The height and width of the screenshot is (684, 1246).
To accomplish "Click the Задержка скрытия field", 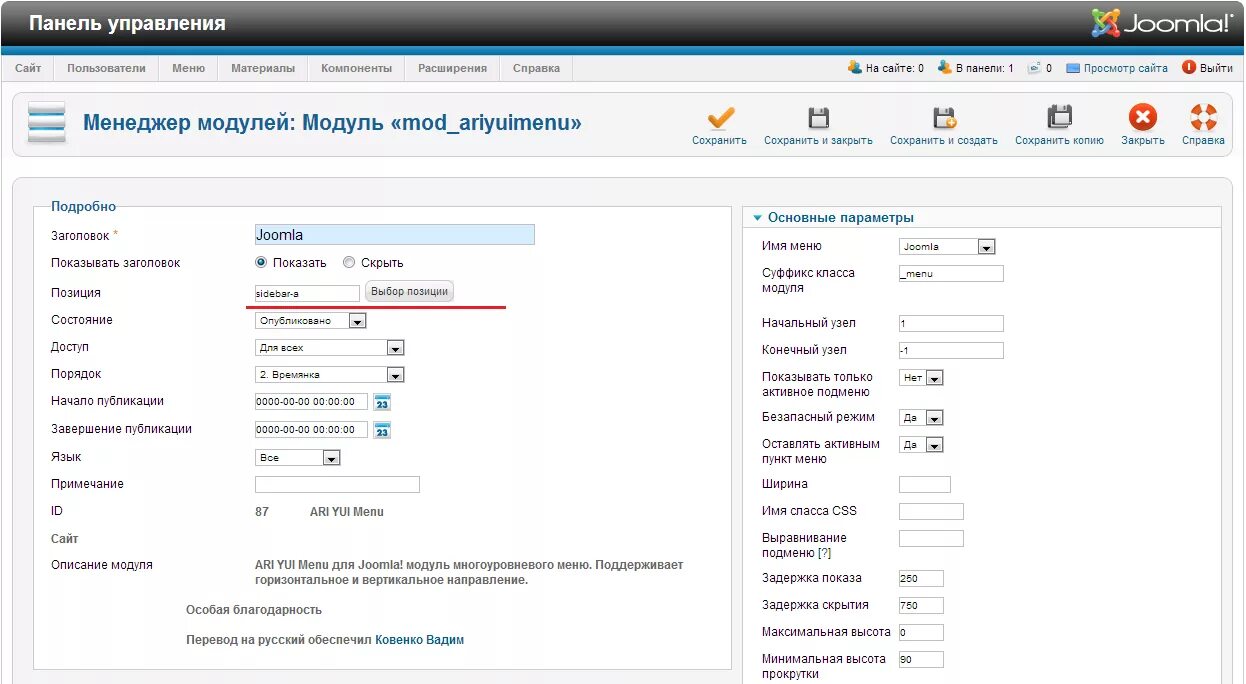I will tap(921, 606).
